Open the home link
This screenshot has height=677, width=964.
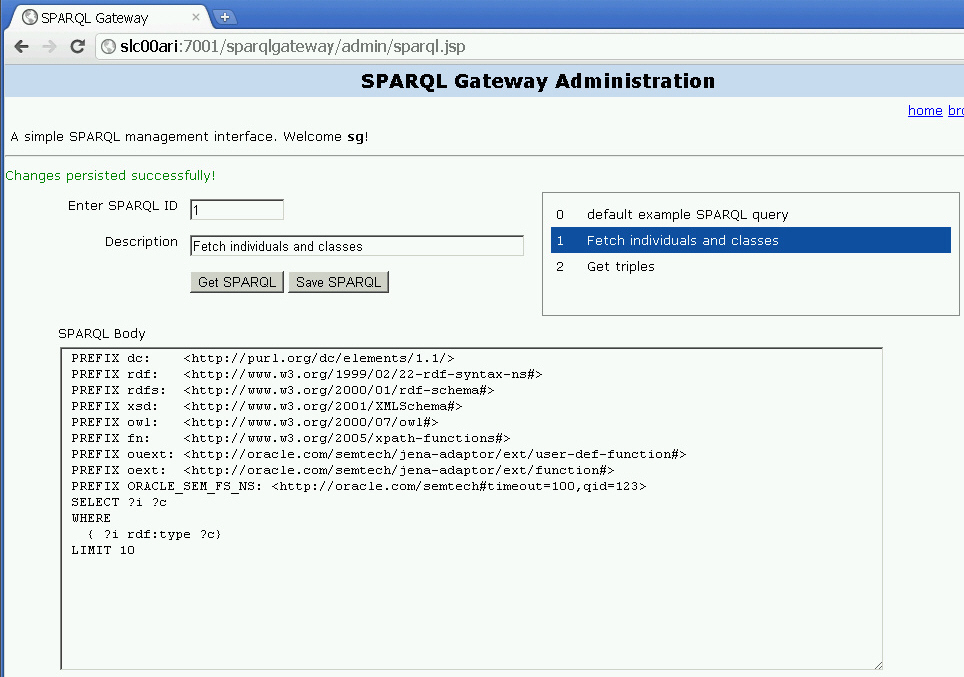[x=925, y=110]
